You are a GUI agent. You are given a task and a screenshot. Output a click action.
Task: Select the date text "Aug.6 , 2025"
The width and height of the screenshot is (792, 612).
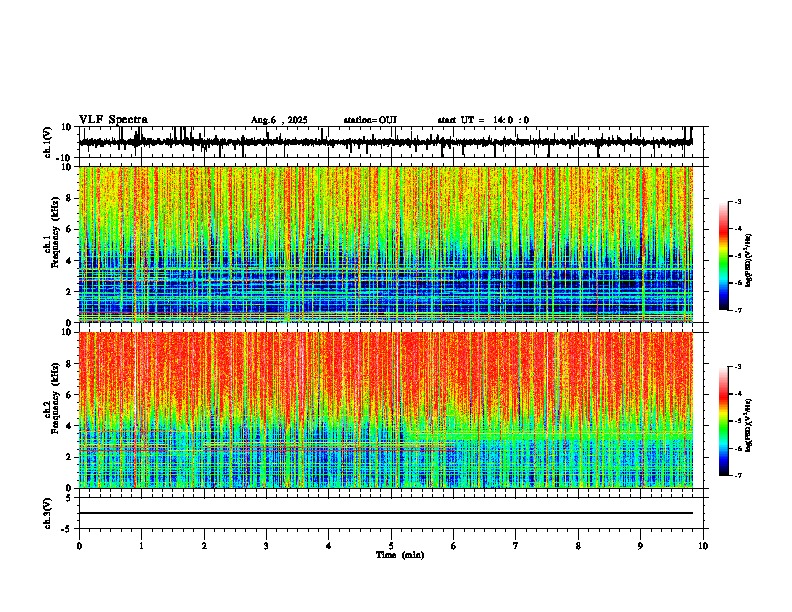pyautogui.click(x=279, y=120)
